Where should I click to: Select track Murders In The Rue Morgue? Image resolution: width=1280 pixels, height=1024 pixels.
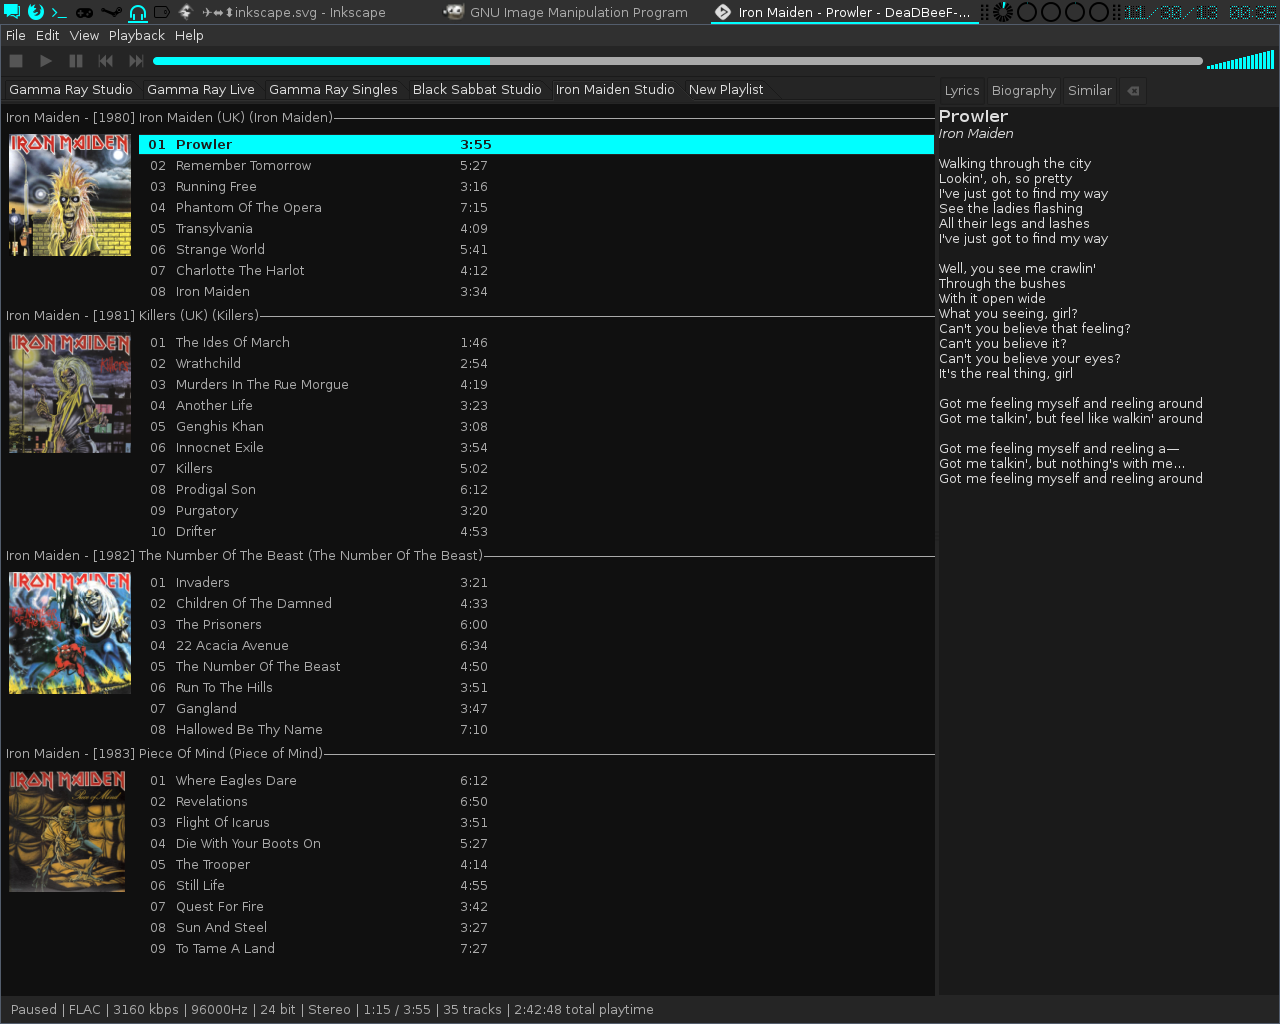pos(536,384)
